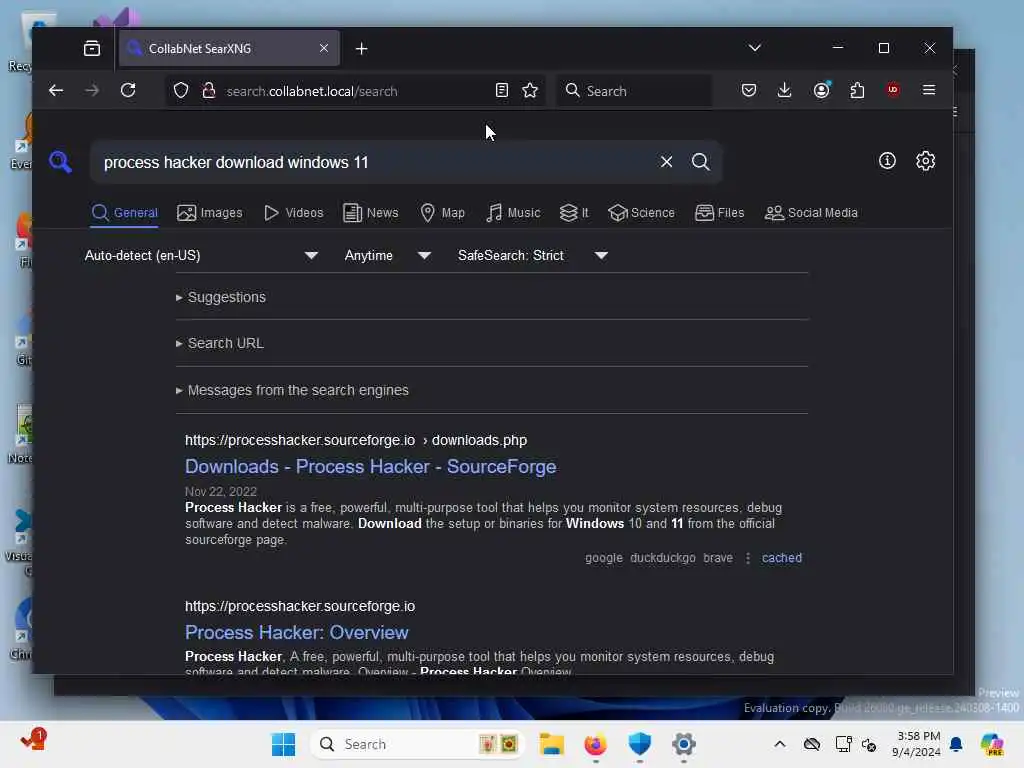
Task: Open Firefox application hamburger menu
Action: (929, 90)
